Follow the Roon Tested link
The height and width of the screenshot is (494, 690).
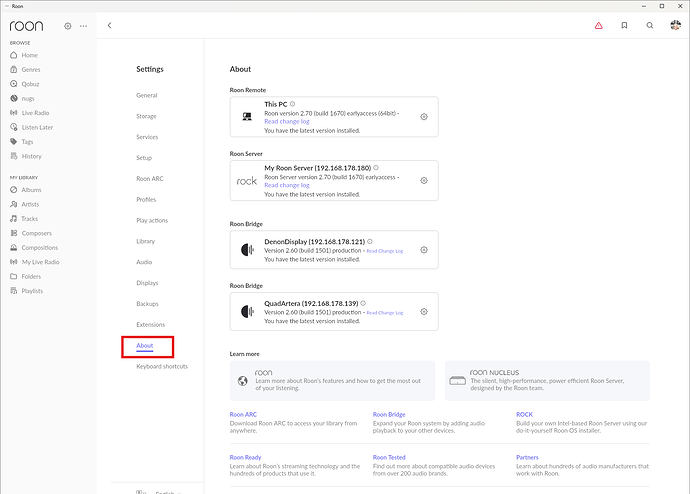coord(389,457)
